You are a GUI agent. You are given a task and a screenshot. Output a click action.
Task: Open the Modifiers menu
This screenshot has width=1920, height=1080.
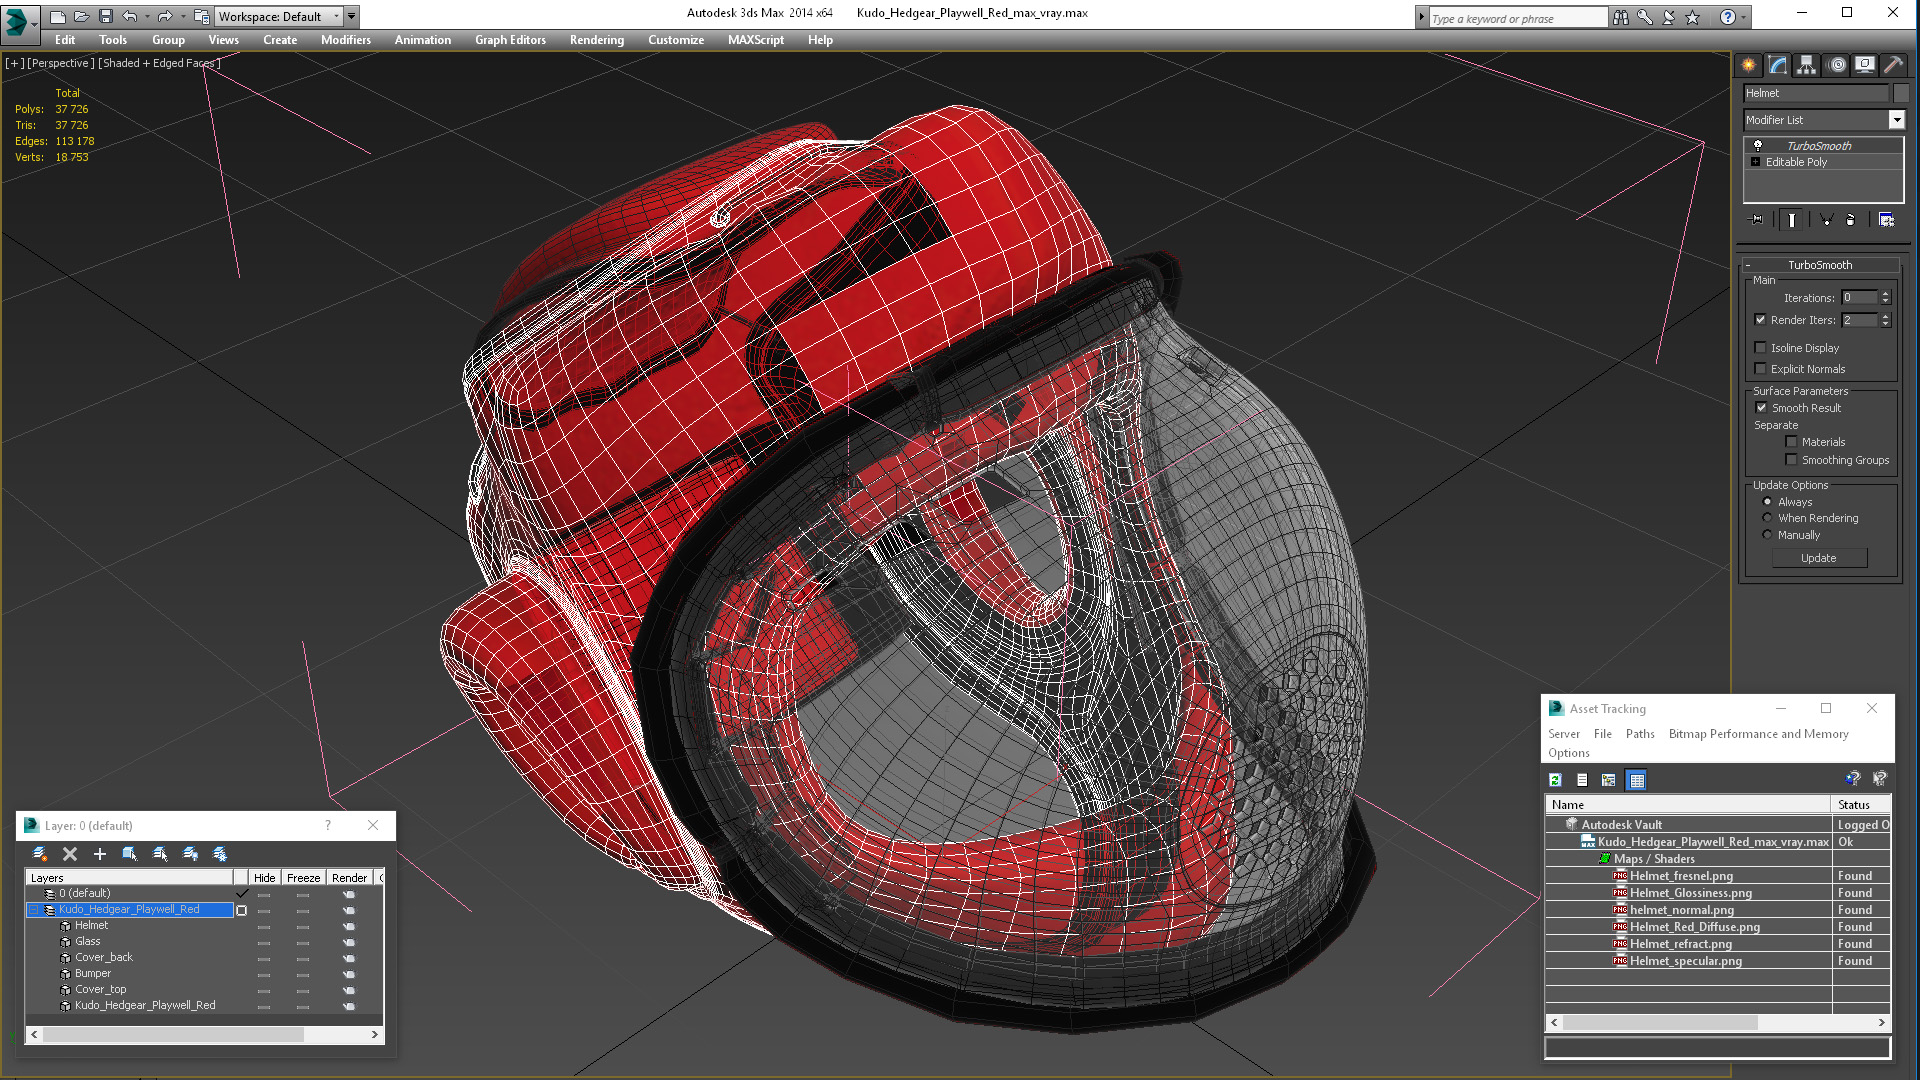[346, 40]
